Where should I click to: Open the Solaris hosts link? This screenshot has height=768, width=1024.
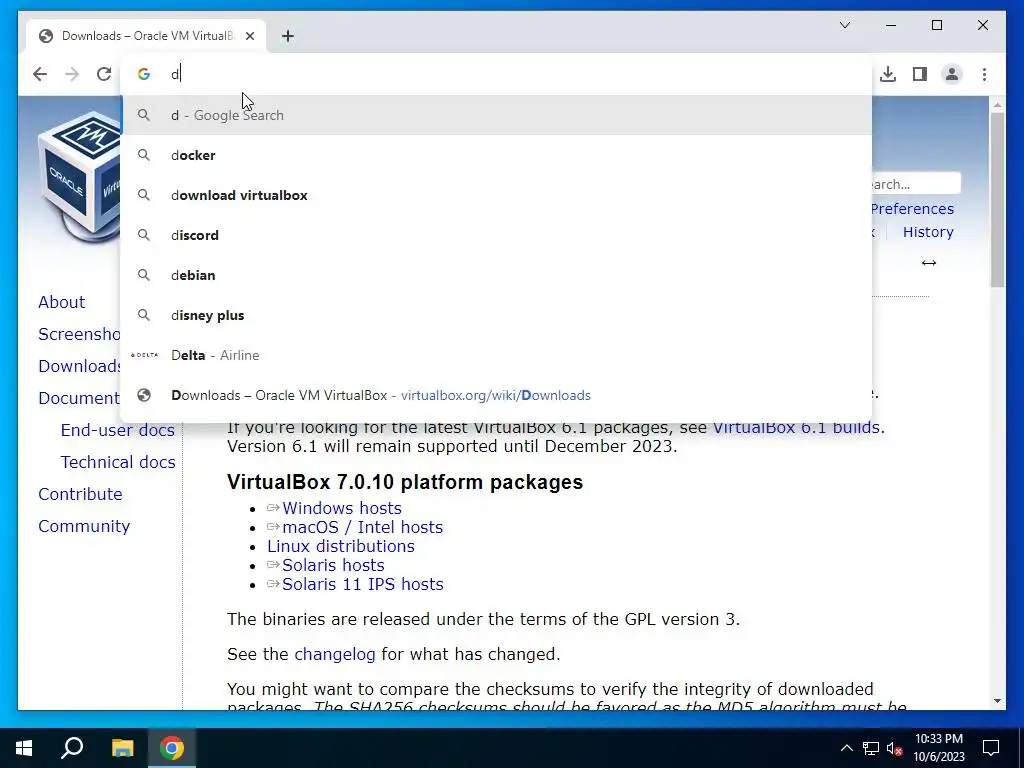click(x=333, y=565)
